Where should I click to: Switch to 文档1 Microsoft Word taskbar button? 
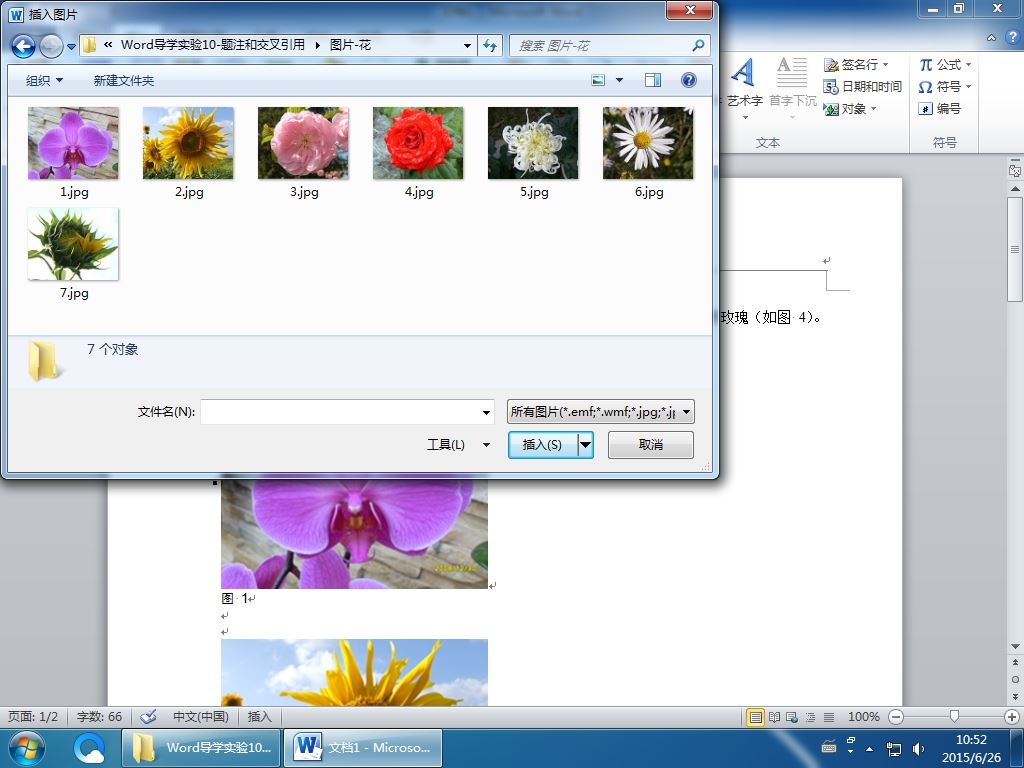[x=363, y=748]
